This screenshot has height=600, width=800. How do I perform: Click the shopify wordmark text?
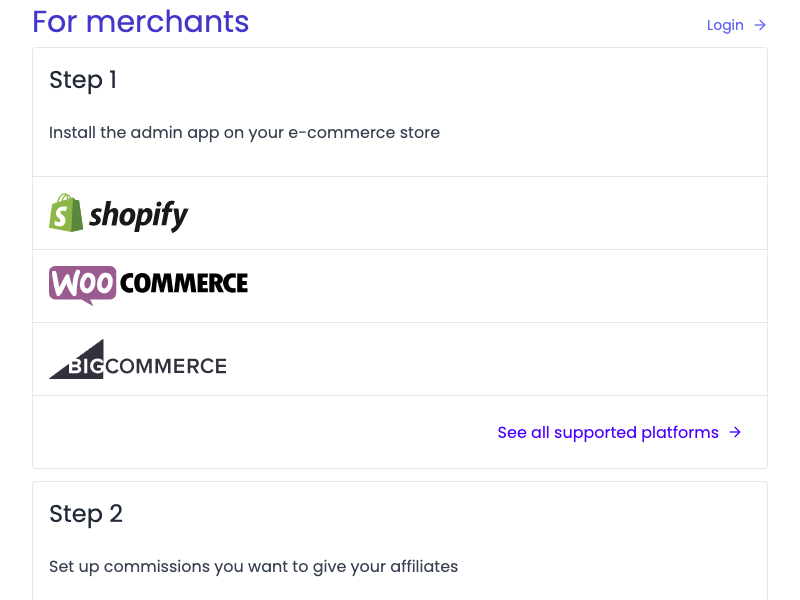pyautogui.click(x=138, y=215)
